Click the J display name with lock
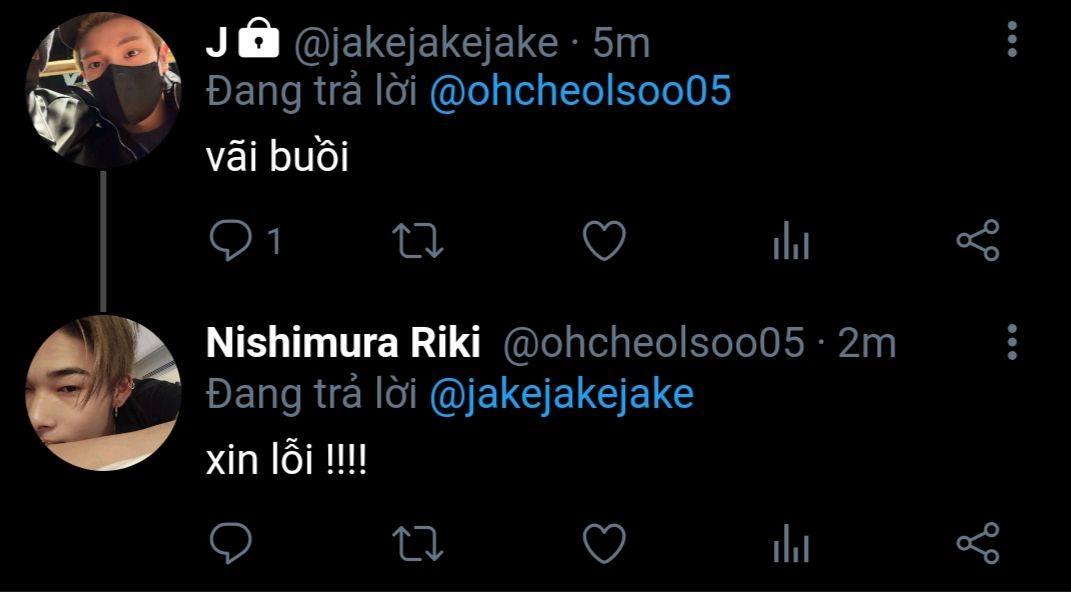The width and height of the screenshot is (1071, 592). [242, 42]
